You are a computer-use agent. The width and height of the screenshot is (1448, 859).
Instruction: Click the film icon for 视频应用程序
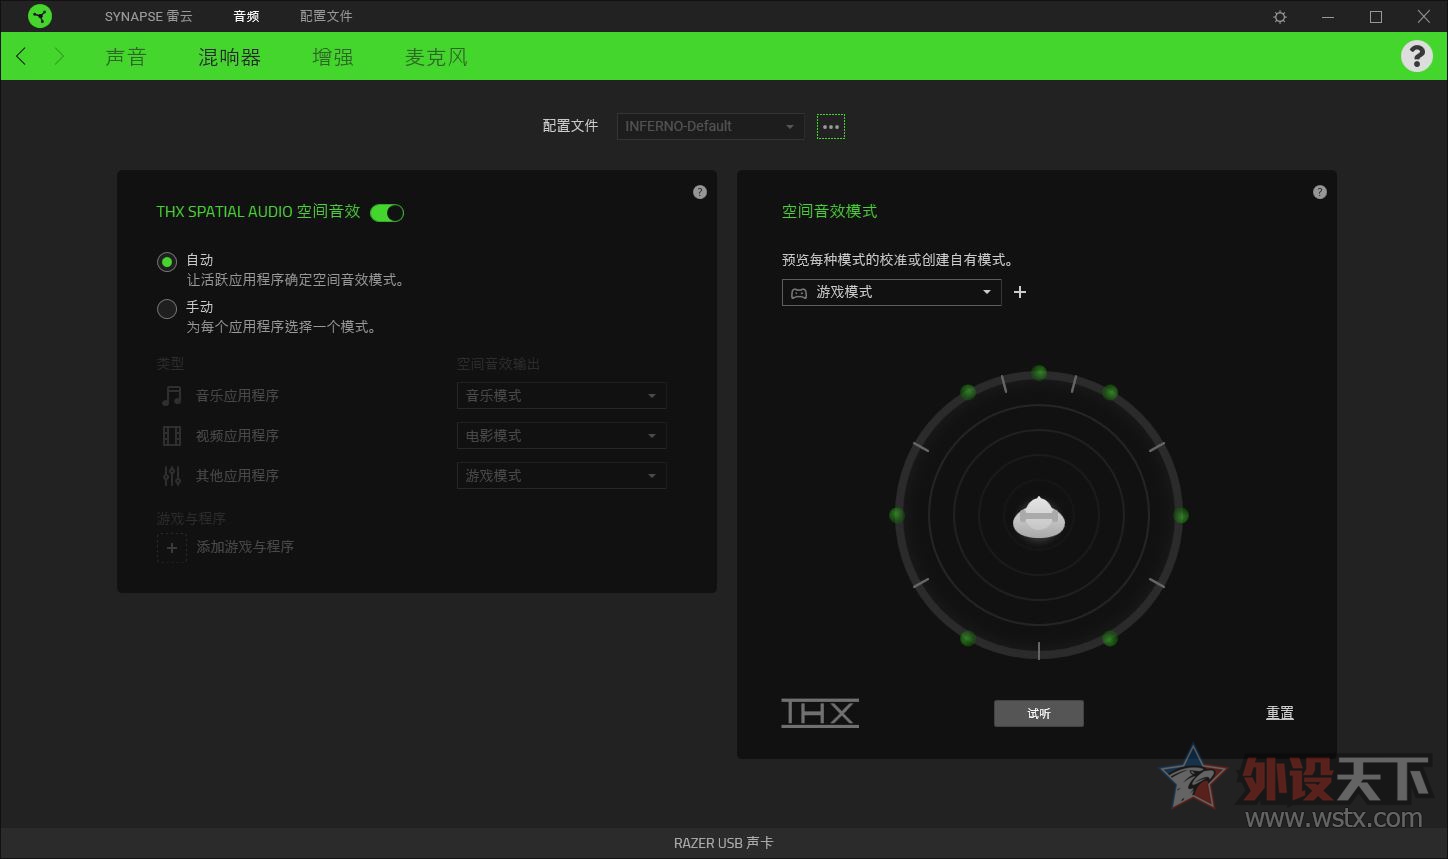pyautogui.click(x=172, y=436)
